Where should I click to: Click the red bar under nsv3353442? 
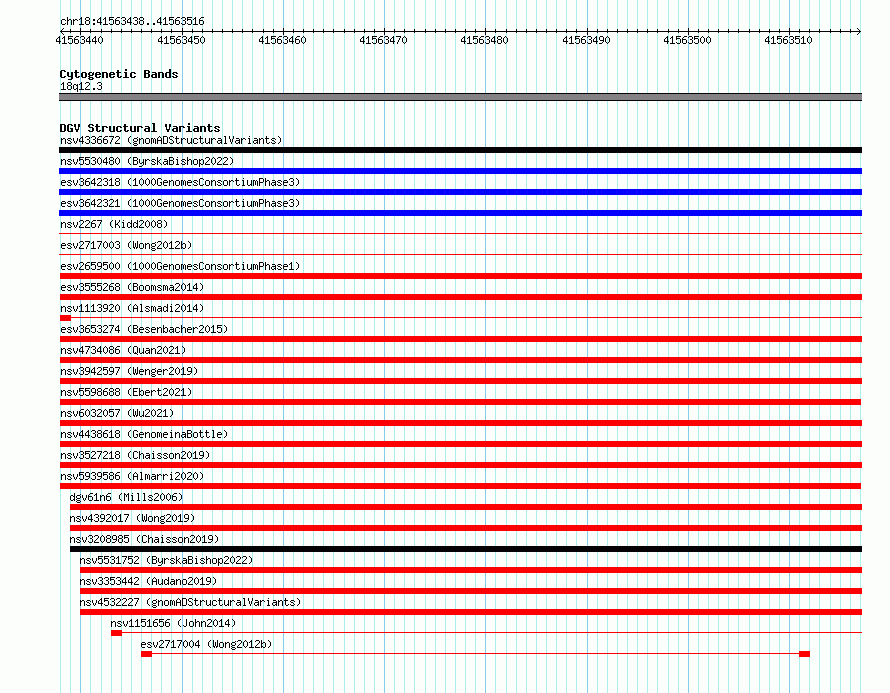pyautogui.click(x=471, y=591)
